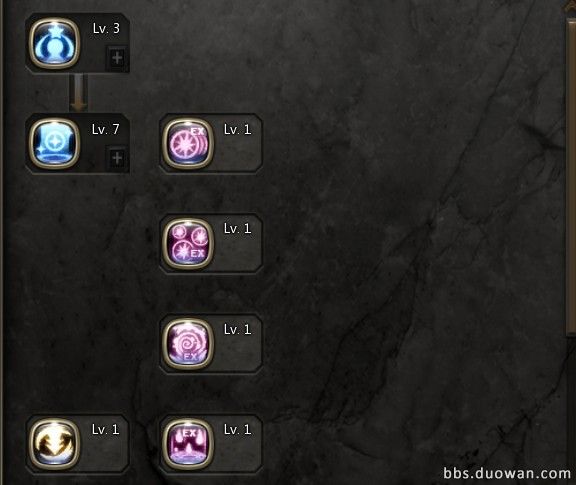Click the skill panel's vertical scrollbar
Image resolution: width=576 pixels, height=485 pixels.
point(570,176)
